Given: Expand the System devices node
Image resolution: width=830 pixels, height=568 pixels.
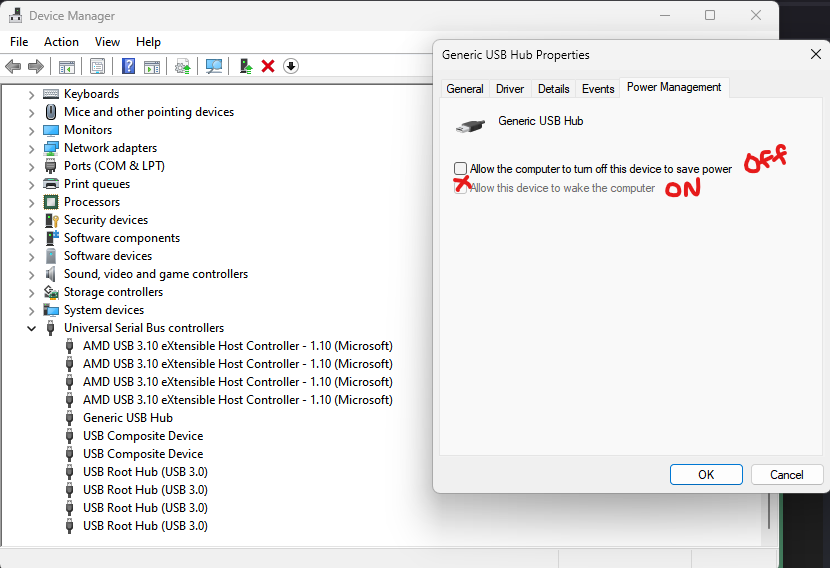Looking at the screenshot, I should (31, 311).
